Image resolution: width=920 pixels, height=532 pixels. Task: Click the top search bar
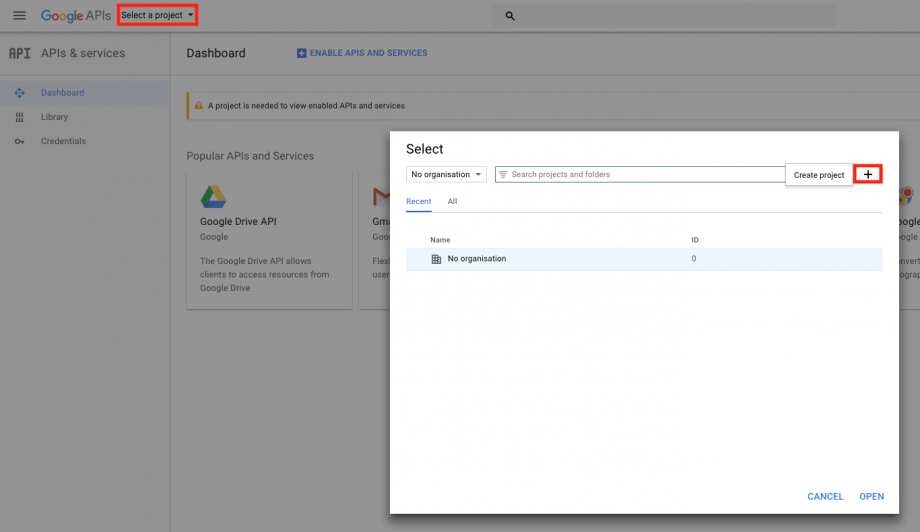coord(650,16)
